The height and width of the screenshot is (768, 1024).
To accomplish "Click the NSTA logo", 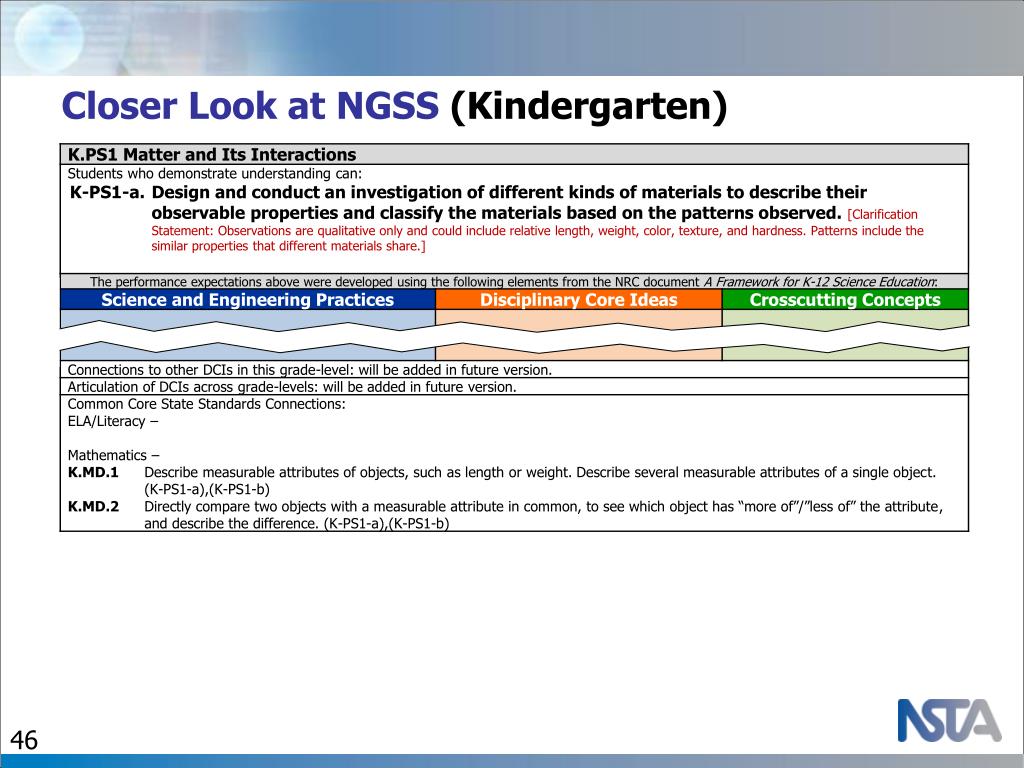I will [x=949, y=720].
